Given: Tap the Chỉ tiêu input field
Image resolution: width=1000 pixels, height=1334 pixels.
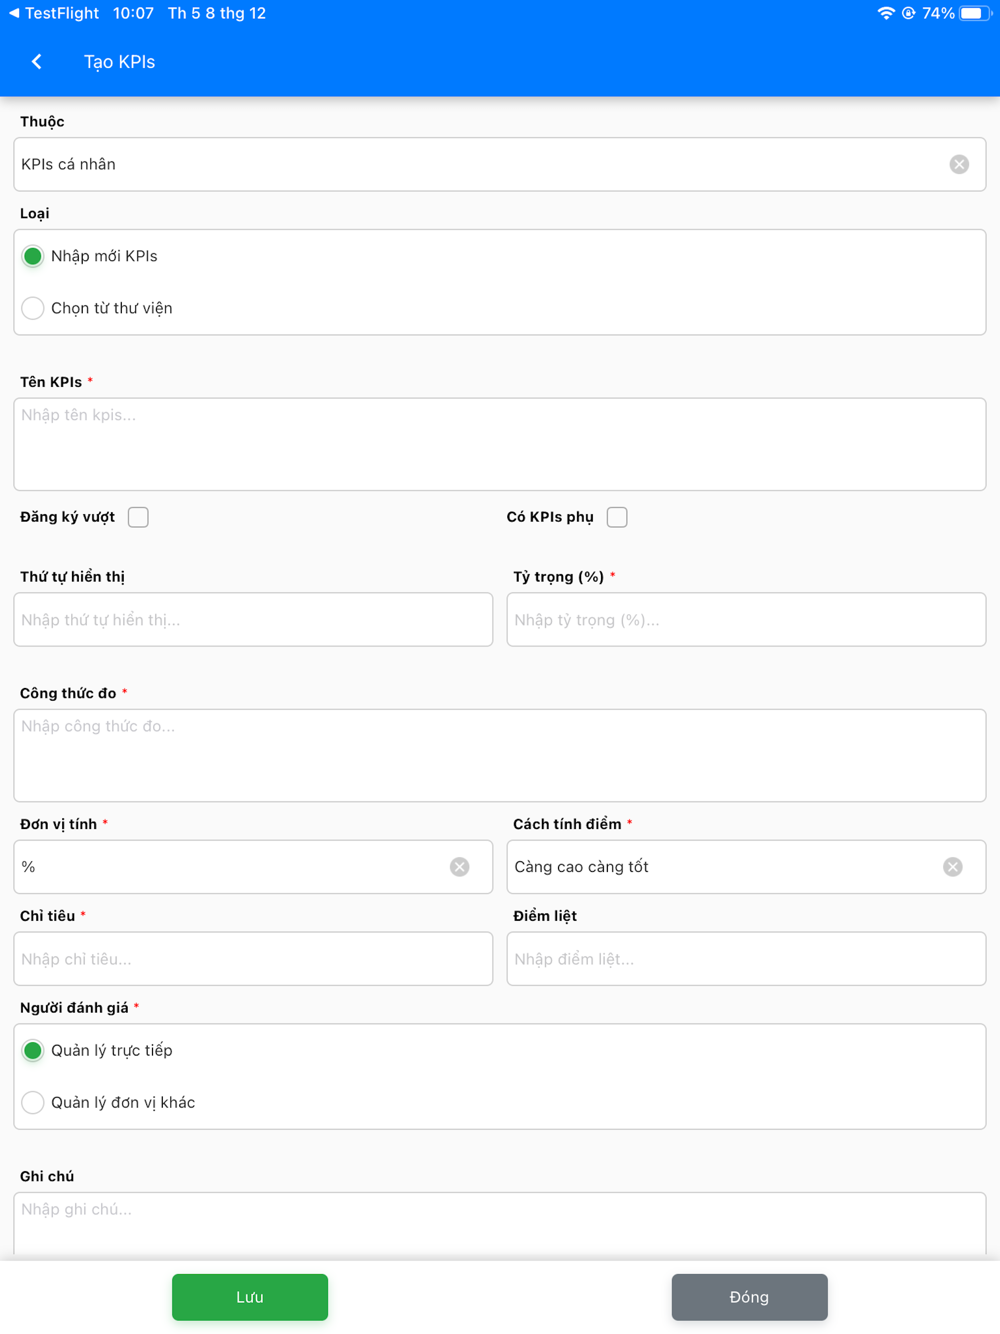Looking at the screenshot, I should pos(253,959).
